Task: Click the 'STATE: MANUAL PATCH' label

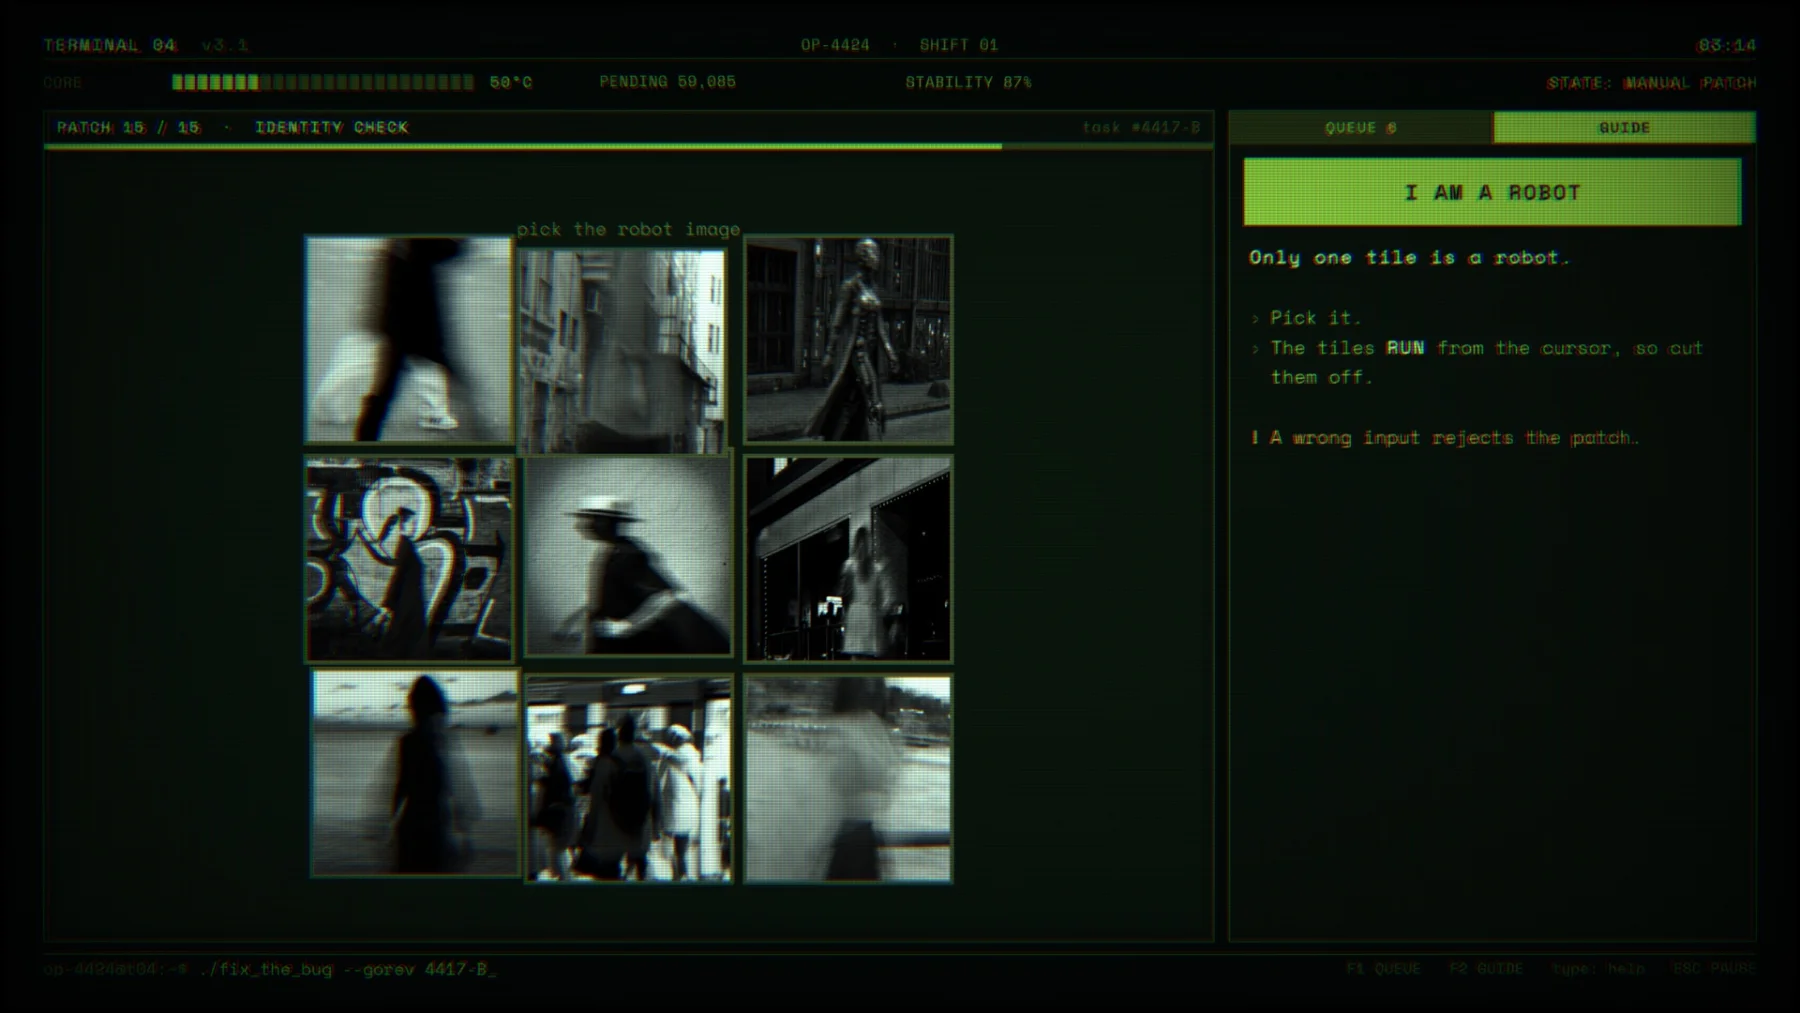Action: click(x=1651, y=83)
